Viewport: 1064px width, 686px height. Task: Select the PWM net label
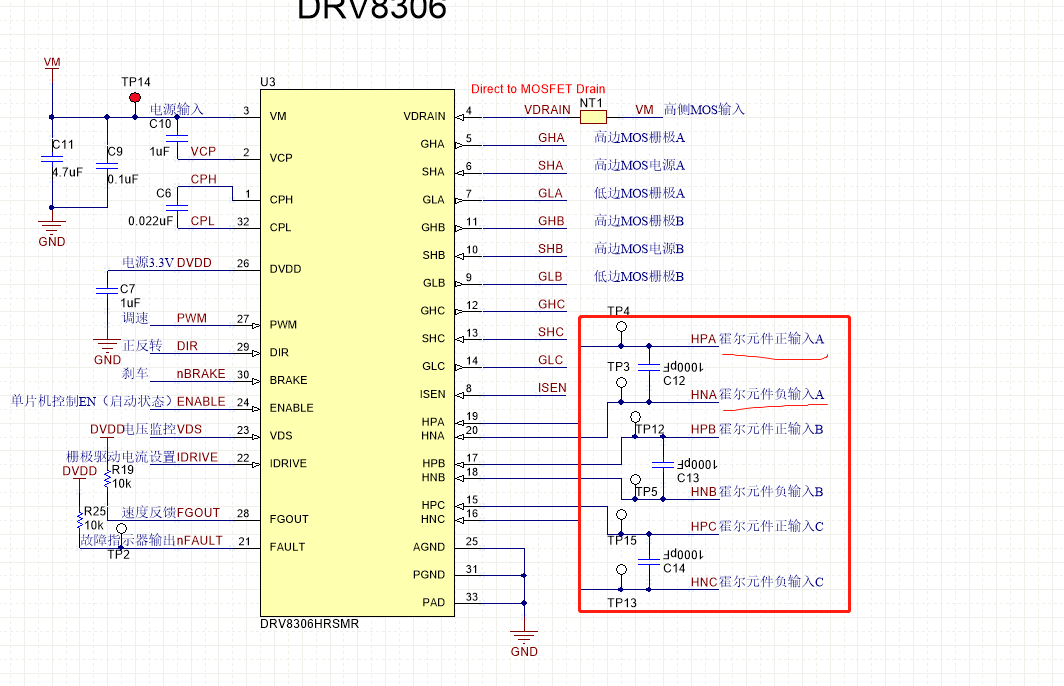click(191, 318)
